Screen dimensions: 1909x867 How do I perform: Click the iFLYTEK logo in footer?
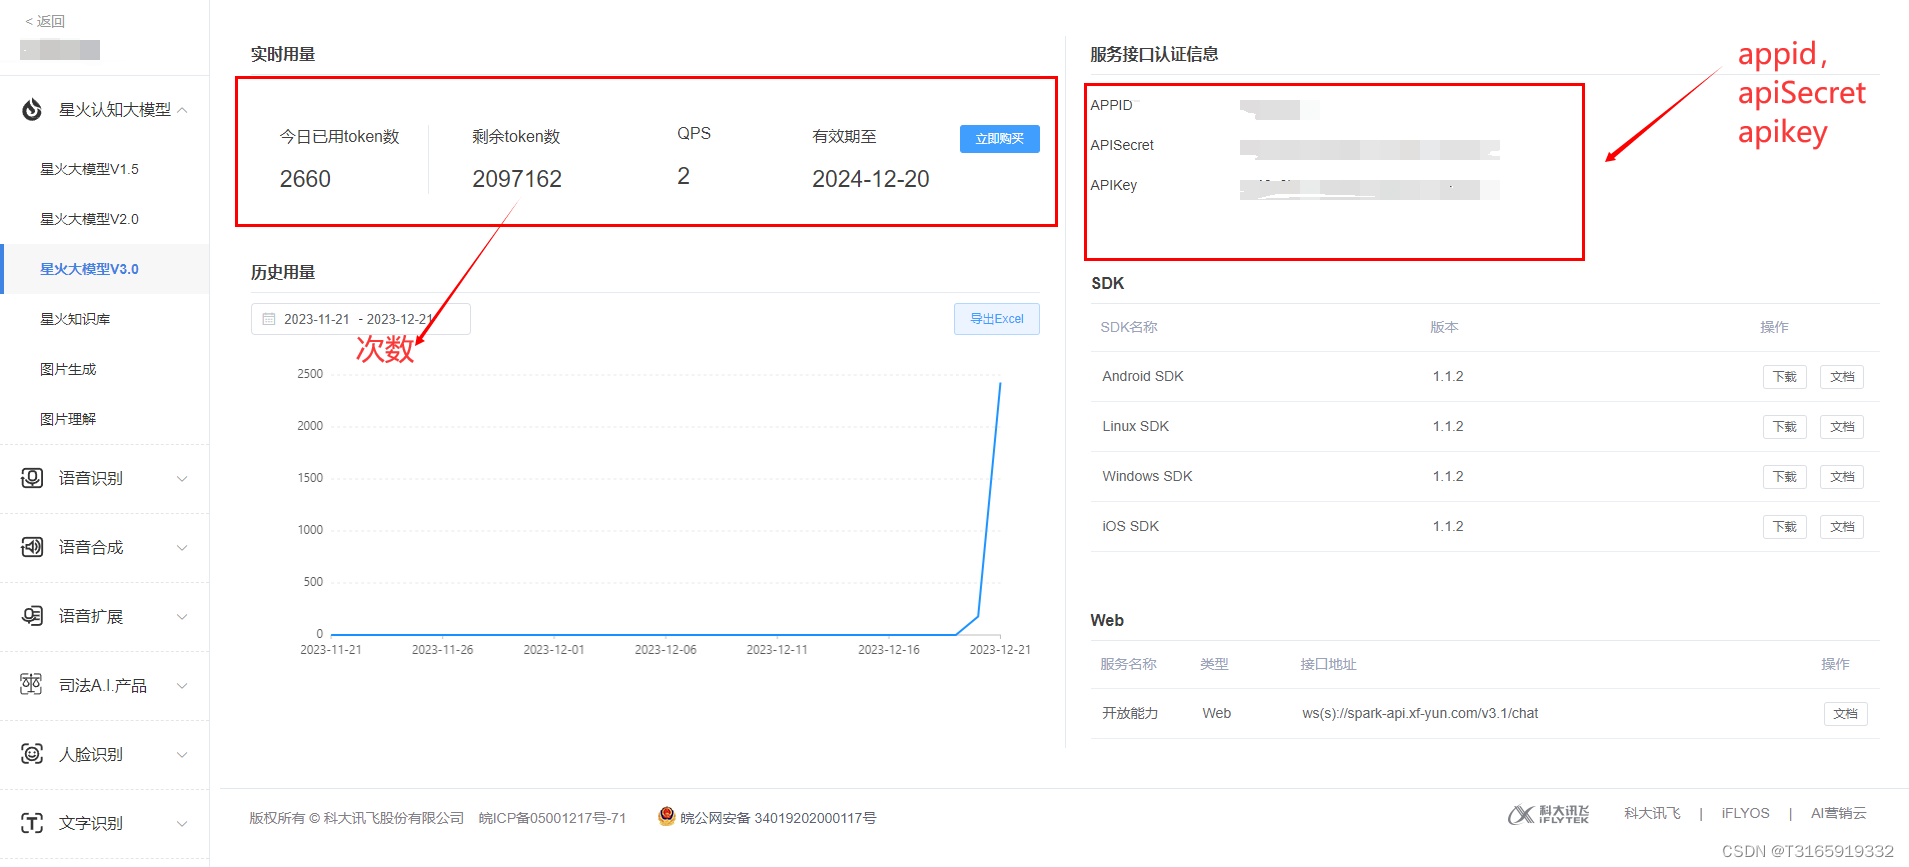[1548, 814]
